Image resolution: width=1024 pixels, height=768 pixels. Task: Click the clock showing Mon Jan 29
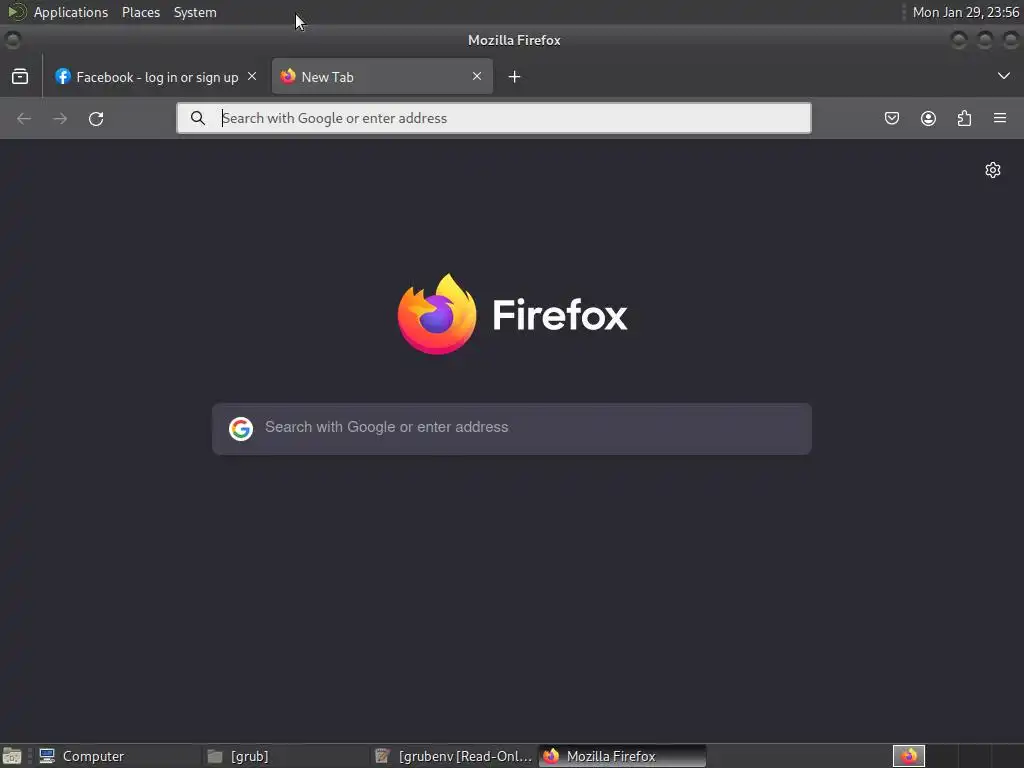pos(965,12)
